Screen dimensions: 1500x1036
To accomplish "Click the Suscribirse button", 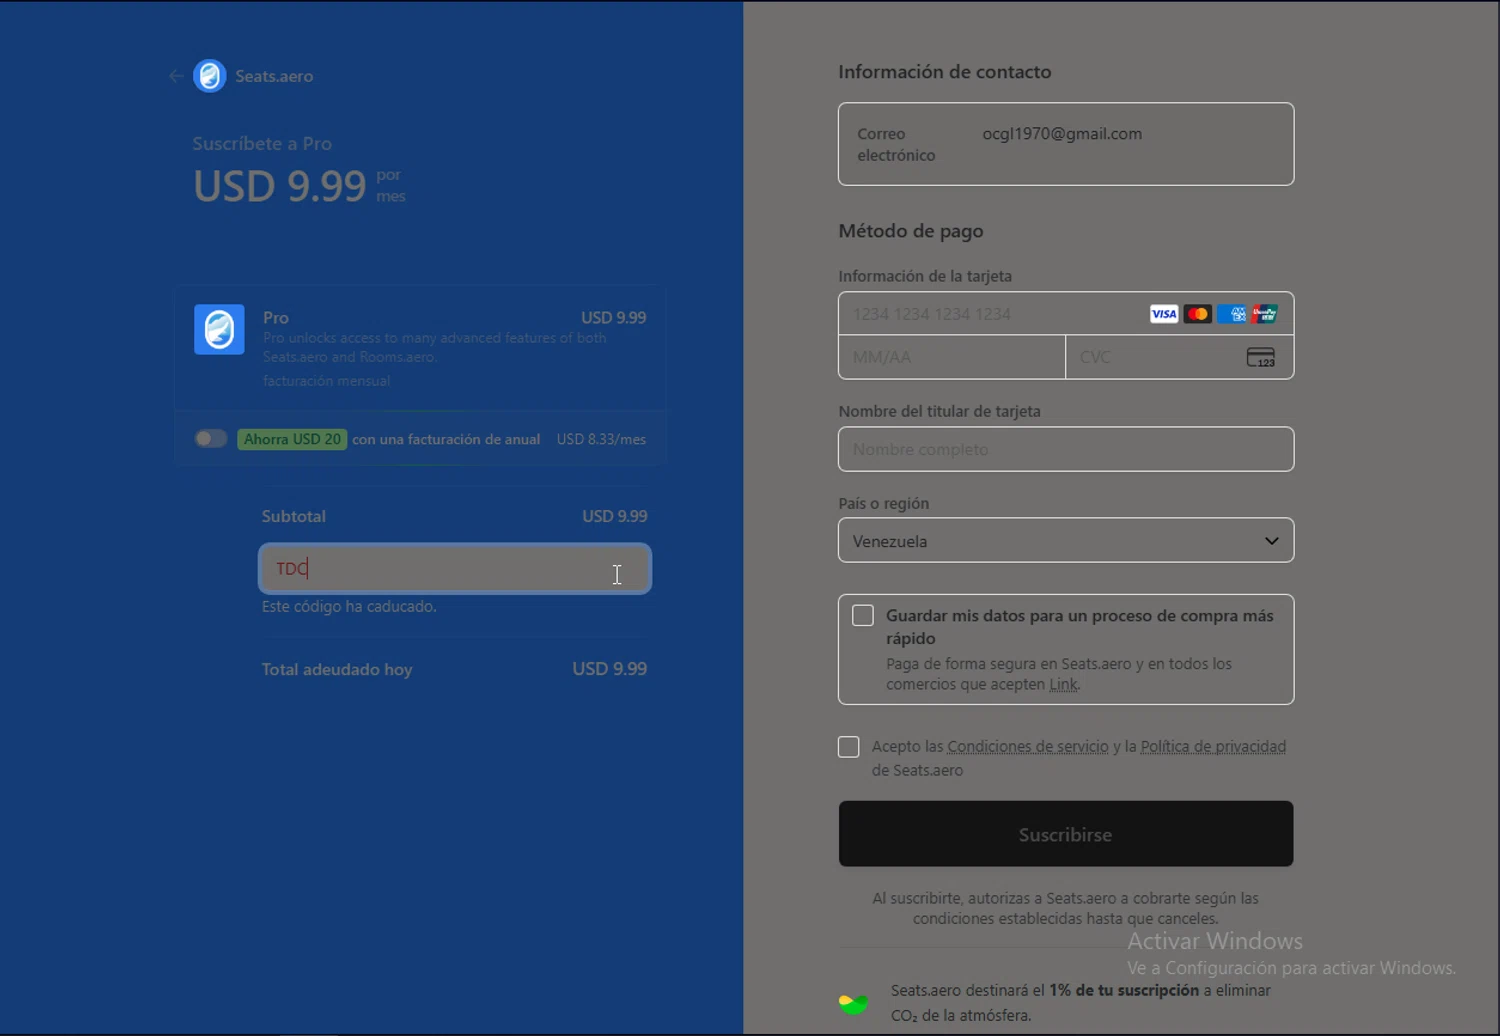I will (x=1066, y=834).
